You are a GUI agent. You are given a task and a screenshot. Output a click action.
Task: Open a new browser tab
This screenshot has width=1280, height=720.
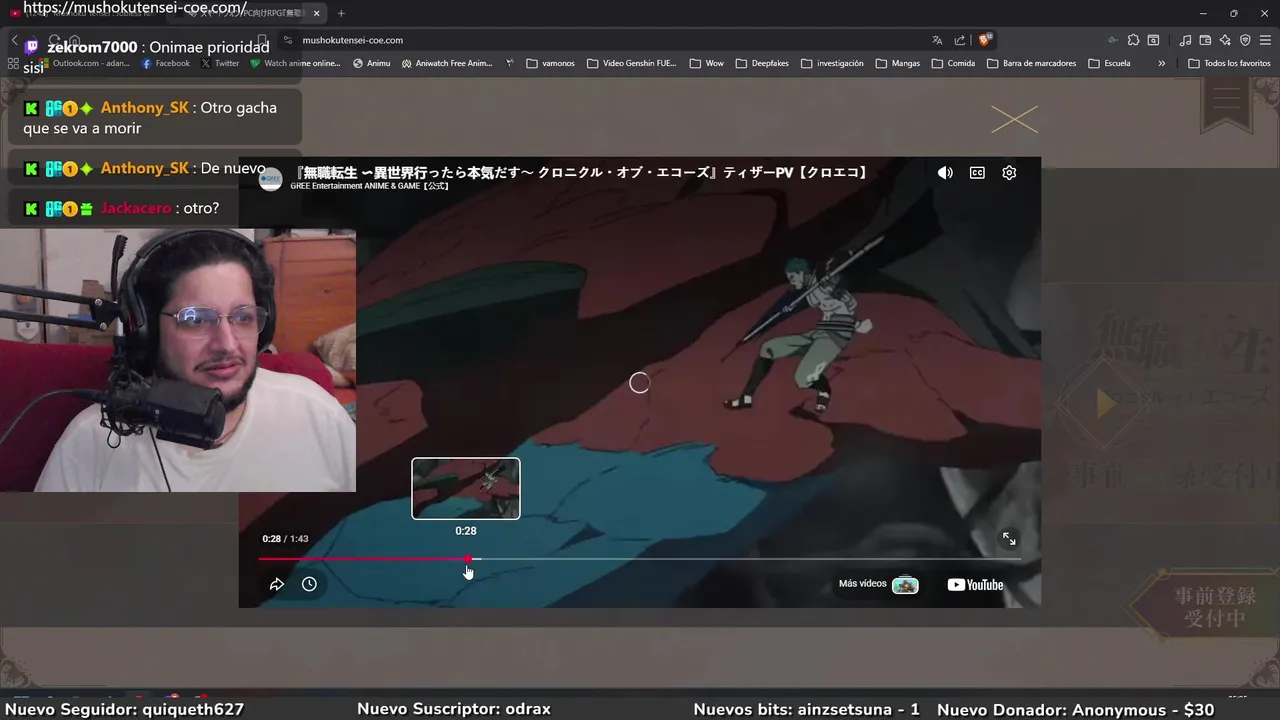(x=341, y=13)
